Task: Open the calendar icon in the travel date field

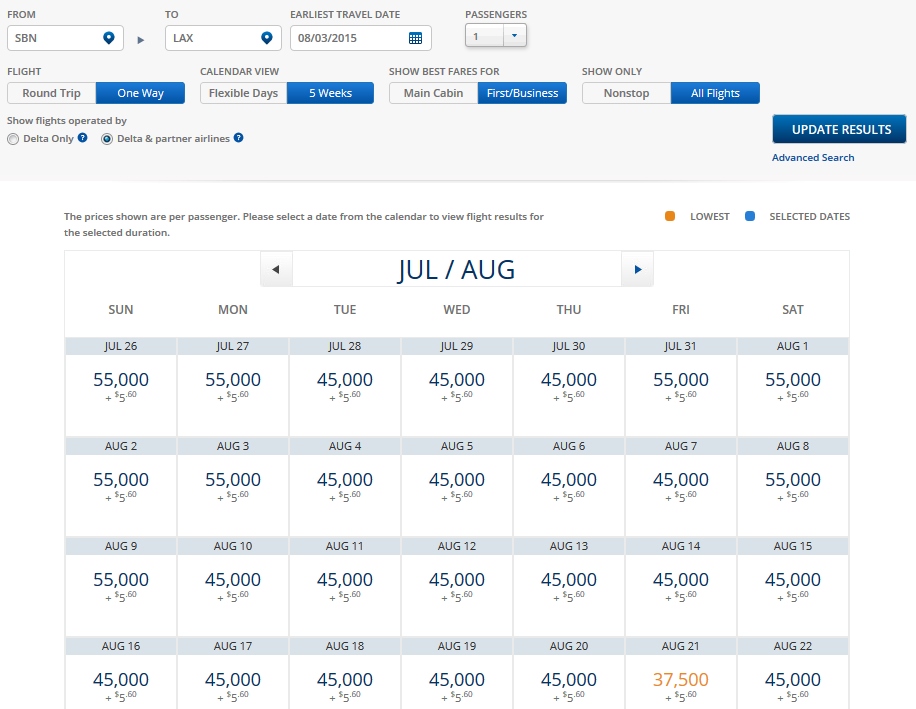Action: coord(416,38)
